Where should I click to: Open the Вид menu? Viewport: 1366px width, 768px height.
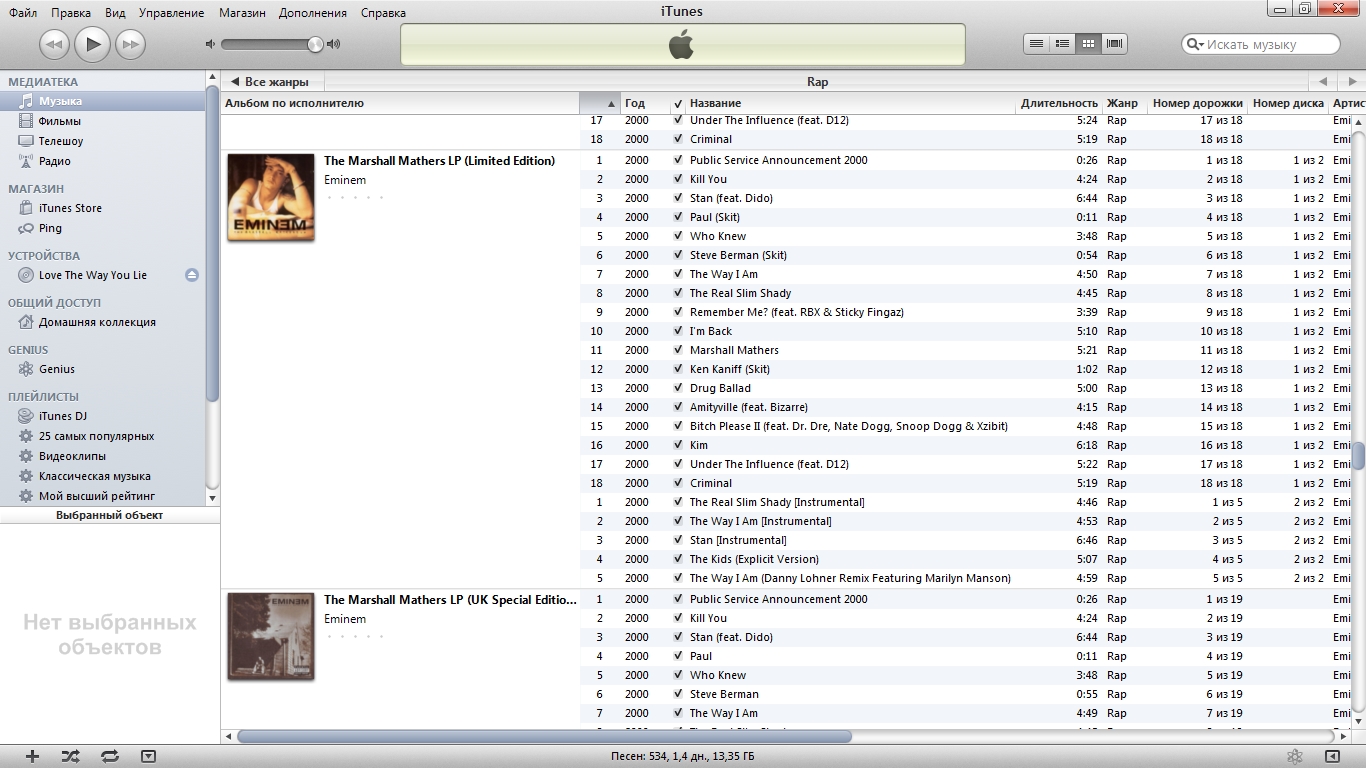[115, 13]
